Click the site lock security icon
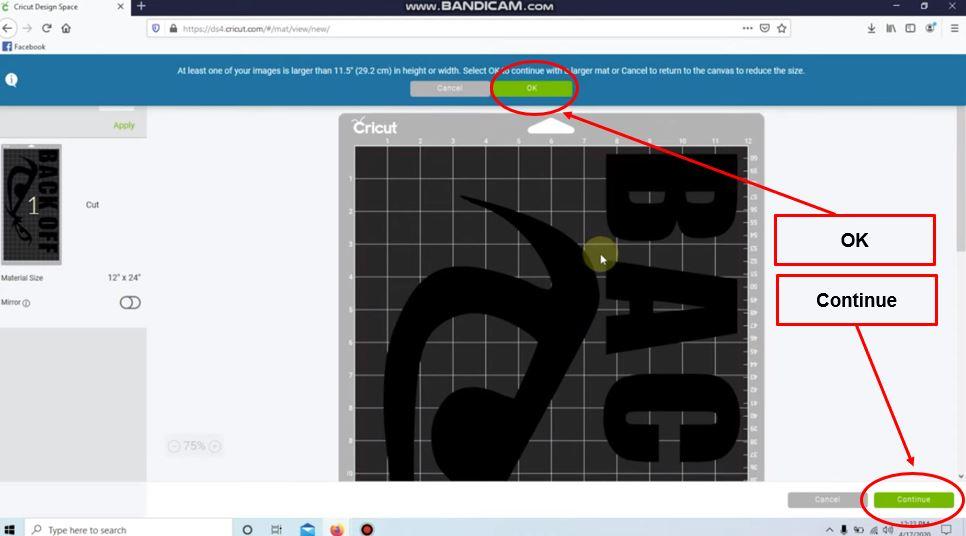 tap(173, 28)
